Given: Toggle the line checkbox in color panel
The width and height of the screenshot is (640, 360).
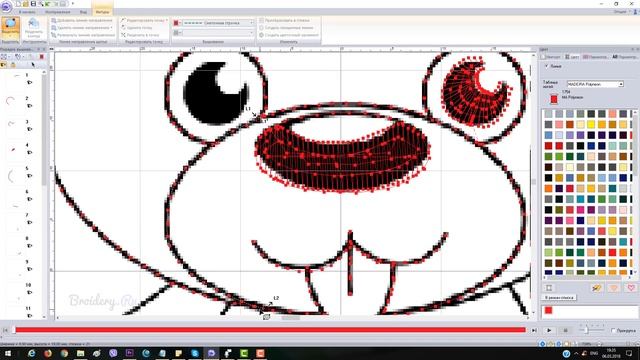Looking at the screenshot, I should [547, 66].
